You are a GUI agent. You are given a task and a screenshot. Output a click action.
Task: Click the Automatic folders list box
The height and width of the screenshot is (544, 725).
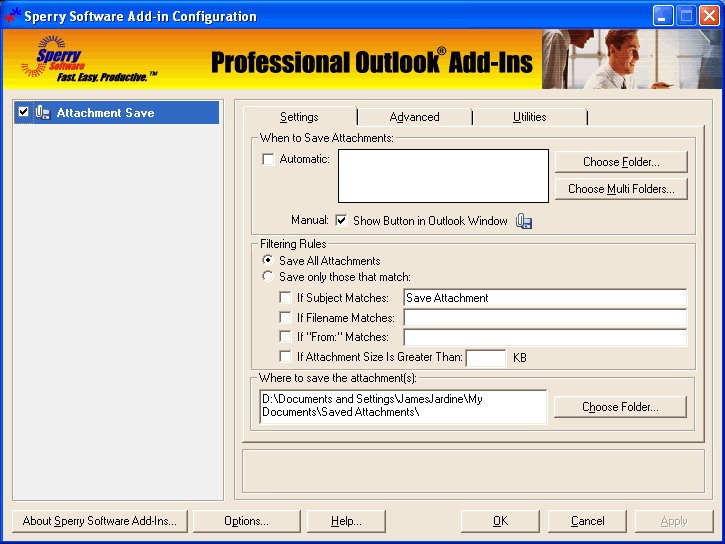tap(443, 176)
